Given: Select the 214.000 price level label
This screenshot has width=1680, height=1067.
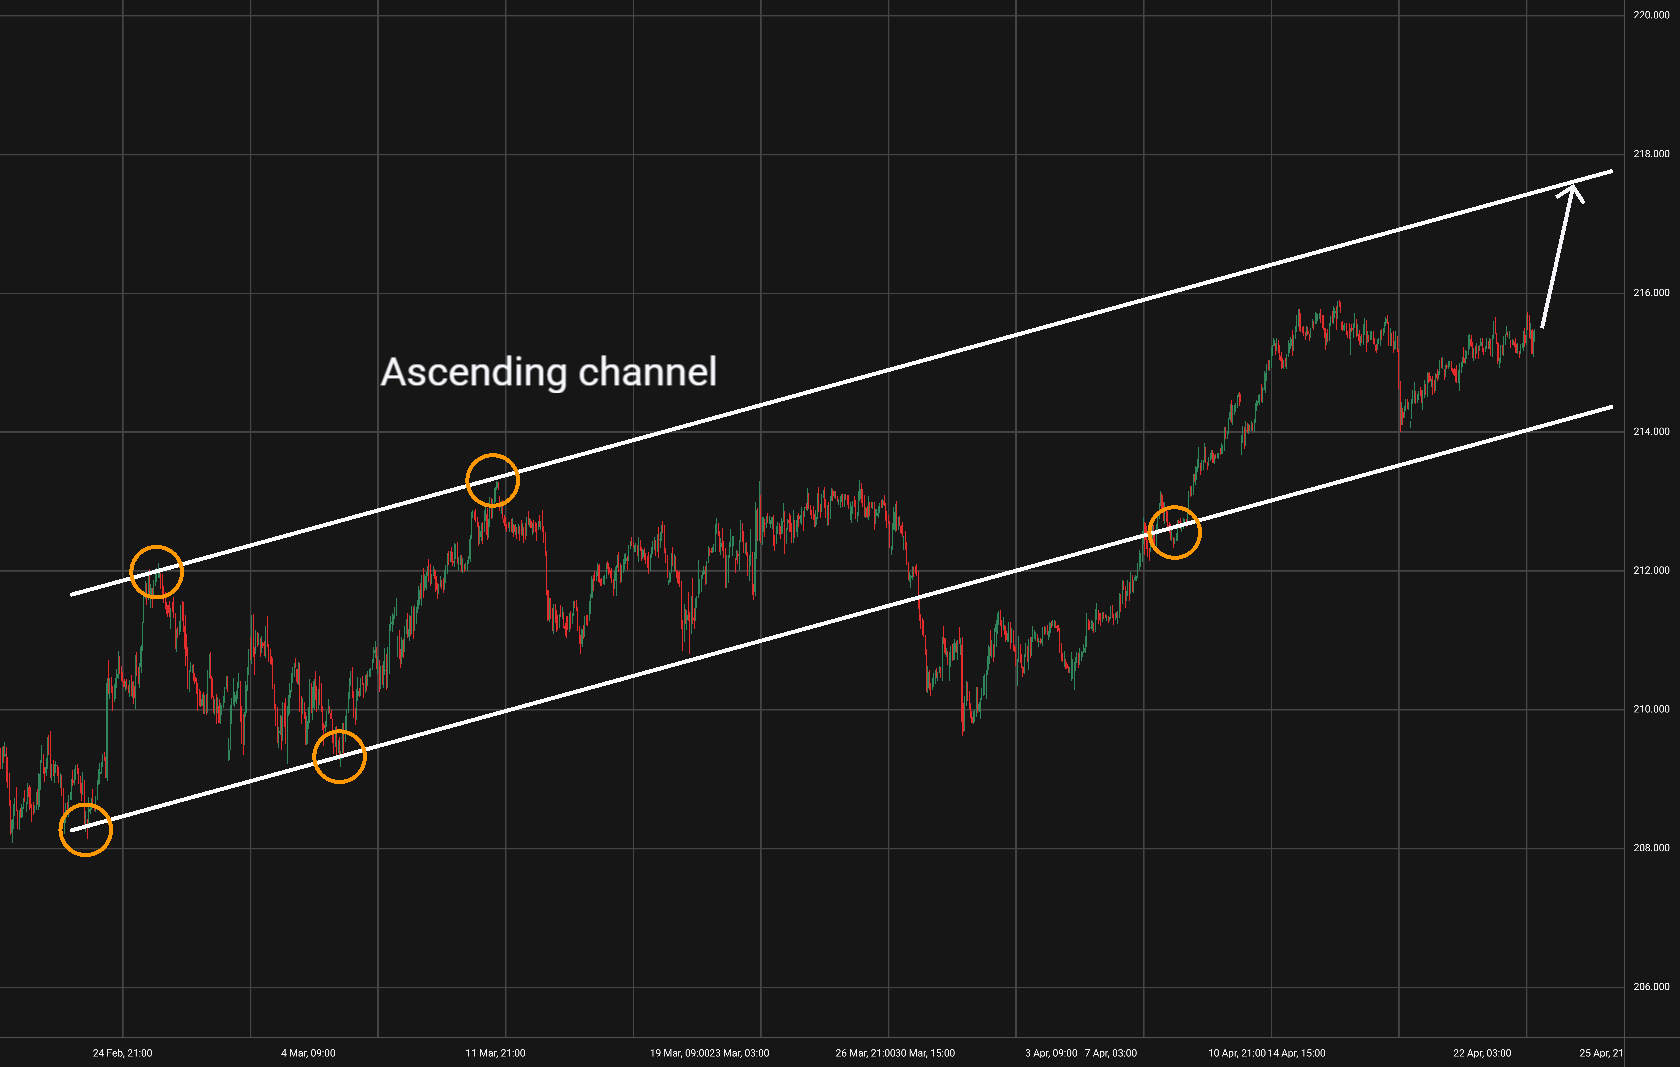Looking at the screenshot, I should (x=1651, y=432).
